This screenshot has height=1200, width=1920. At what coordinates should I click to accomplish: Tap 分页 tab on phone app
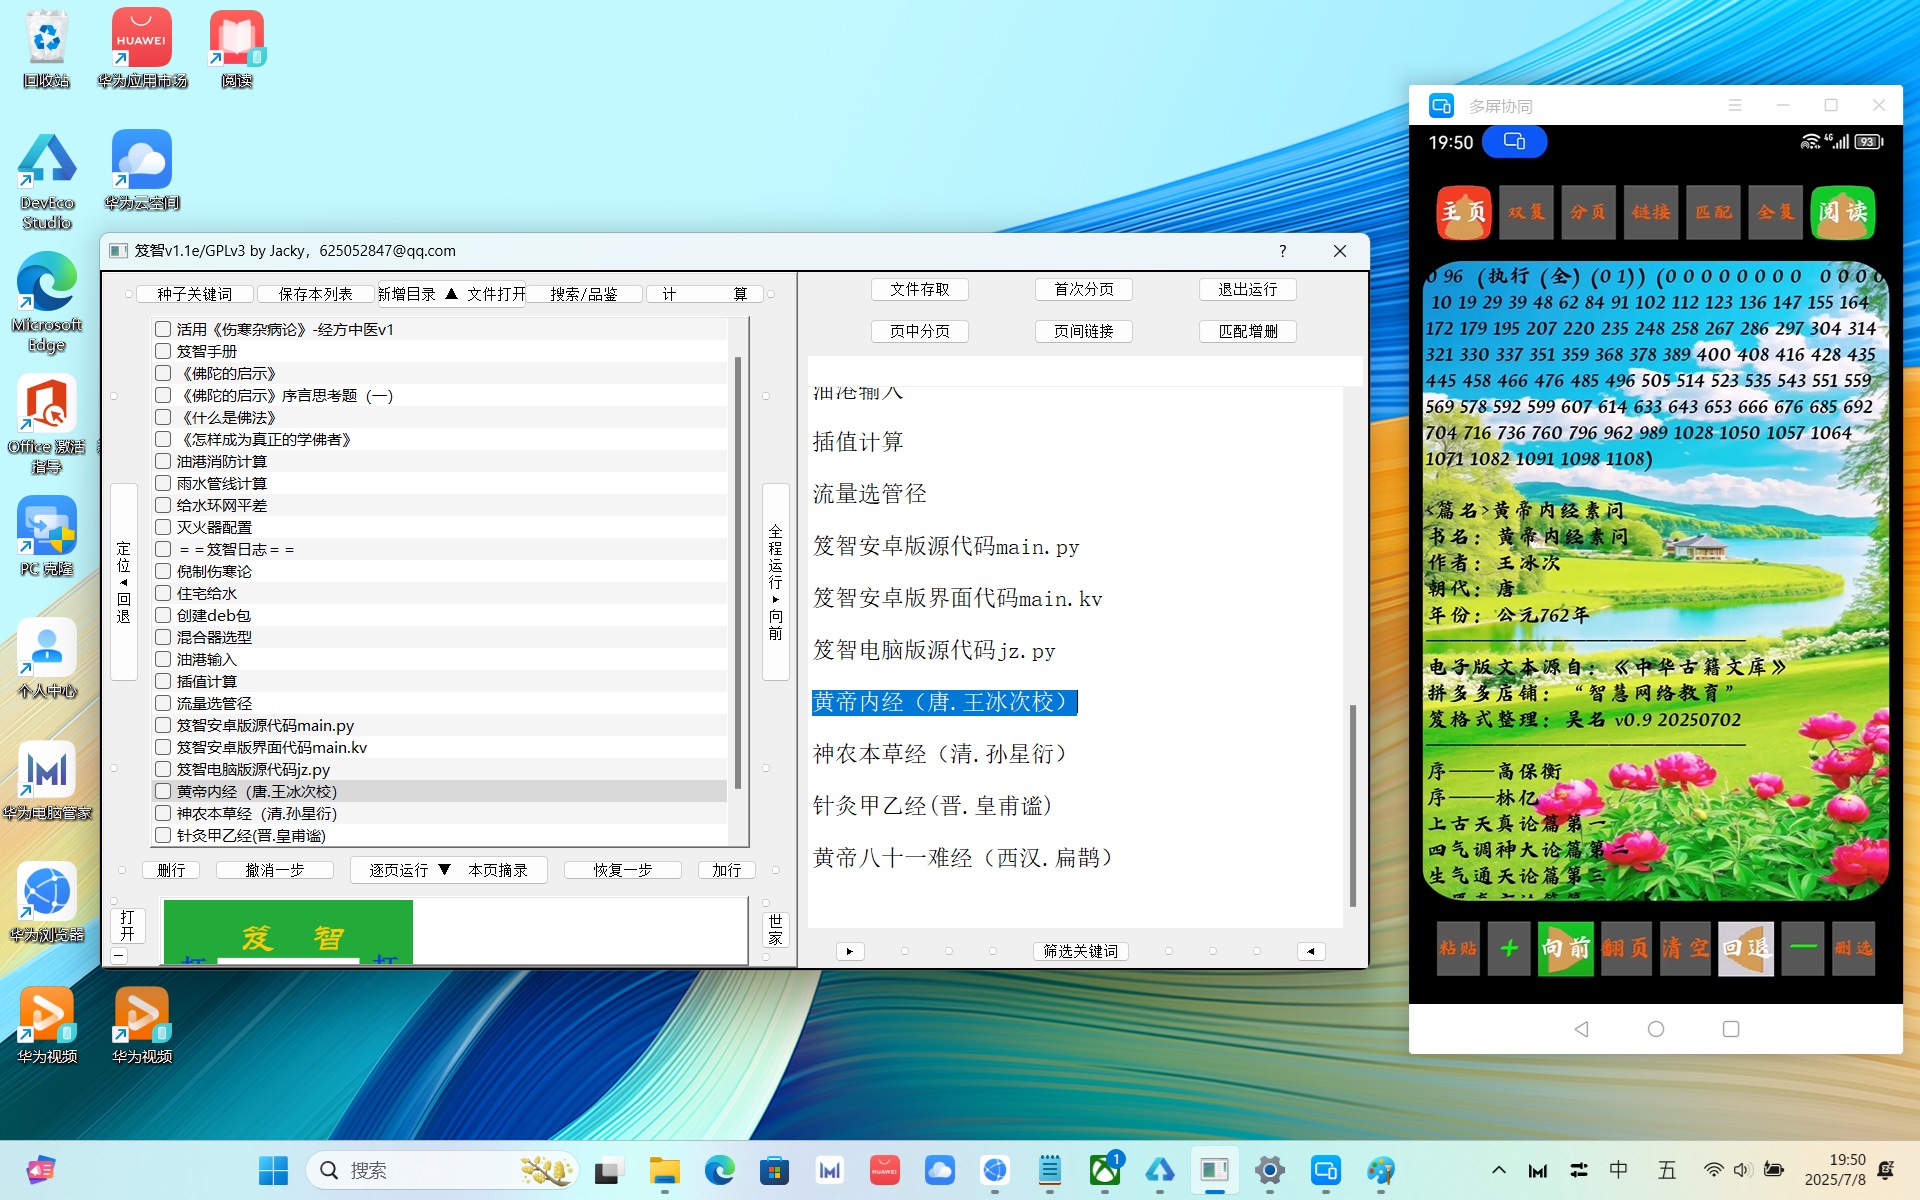(x=1588, y=212)
